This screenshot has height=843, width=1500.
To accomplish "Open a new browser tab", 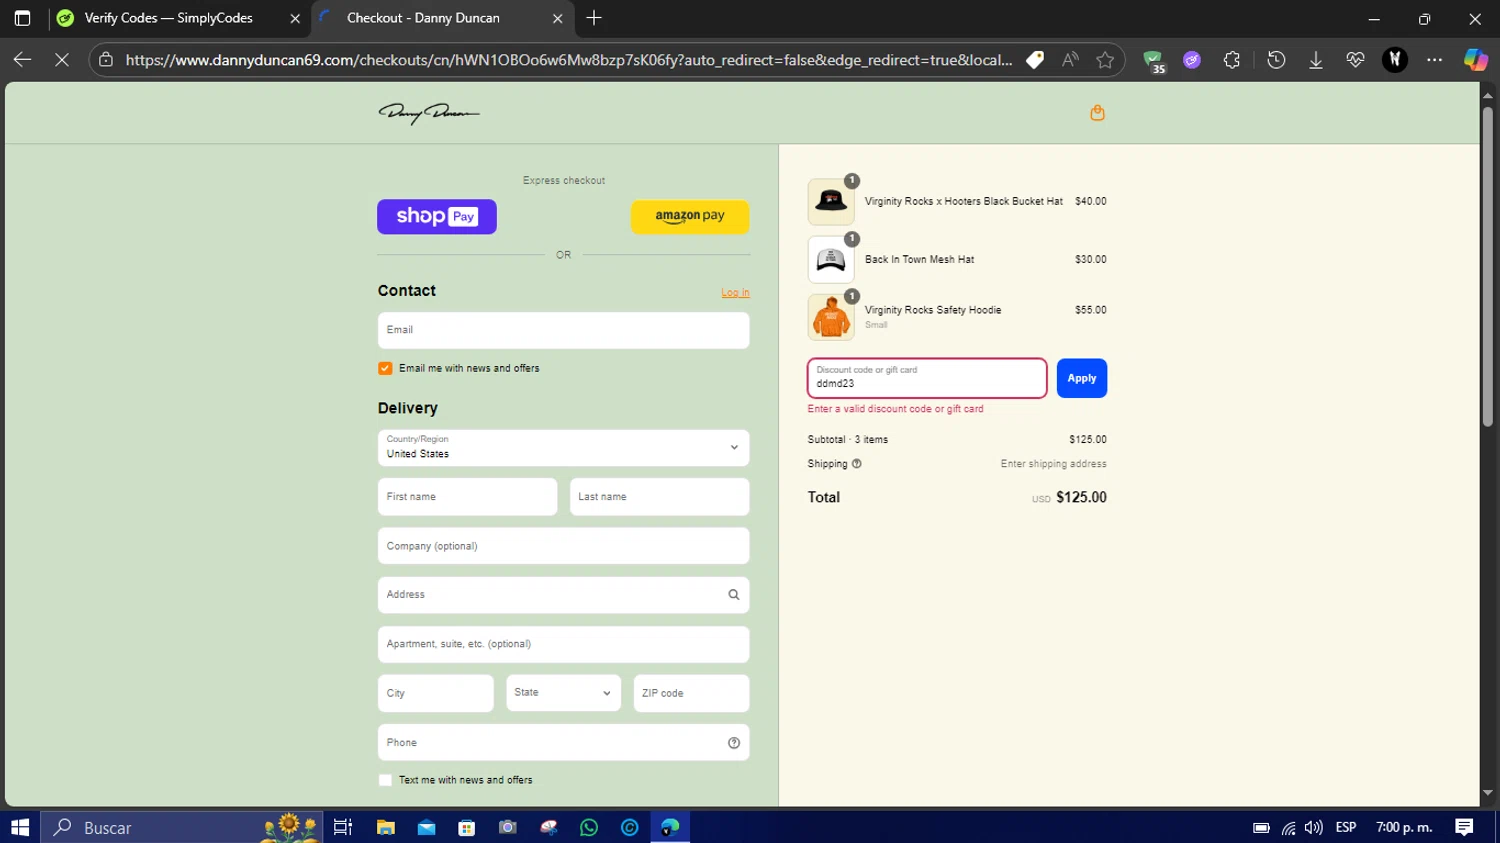I will click(594, 18).
